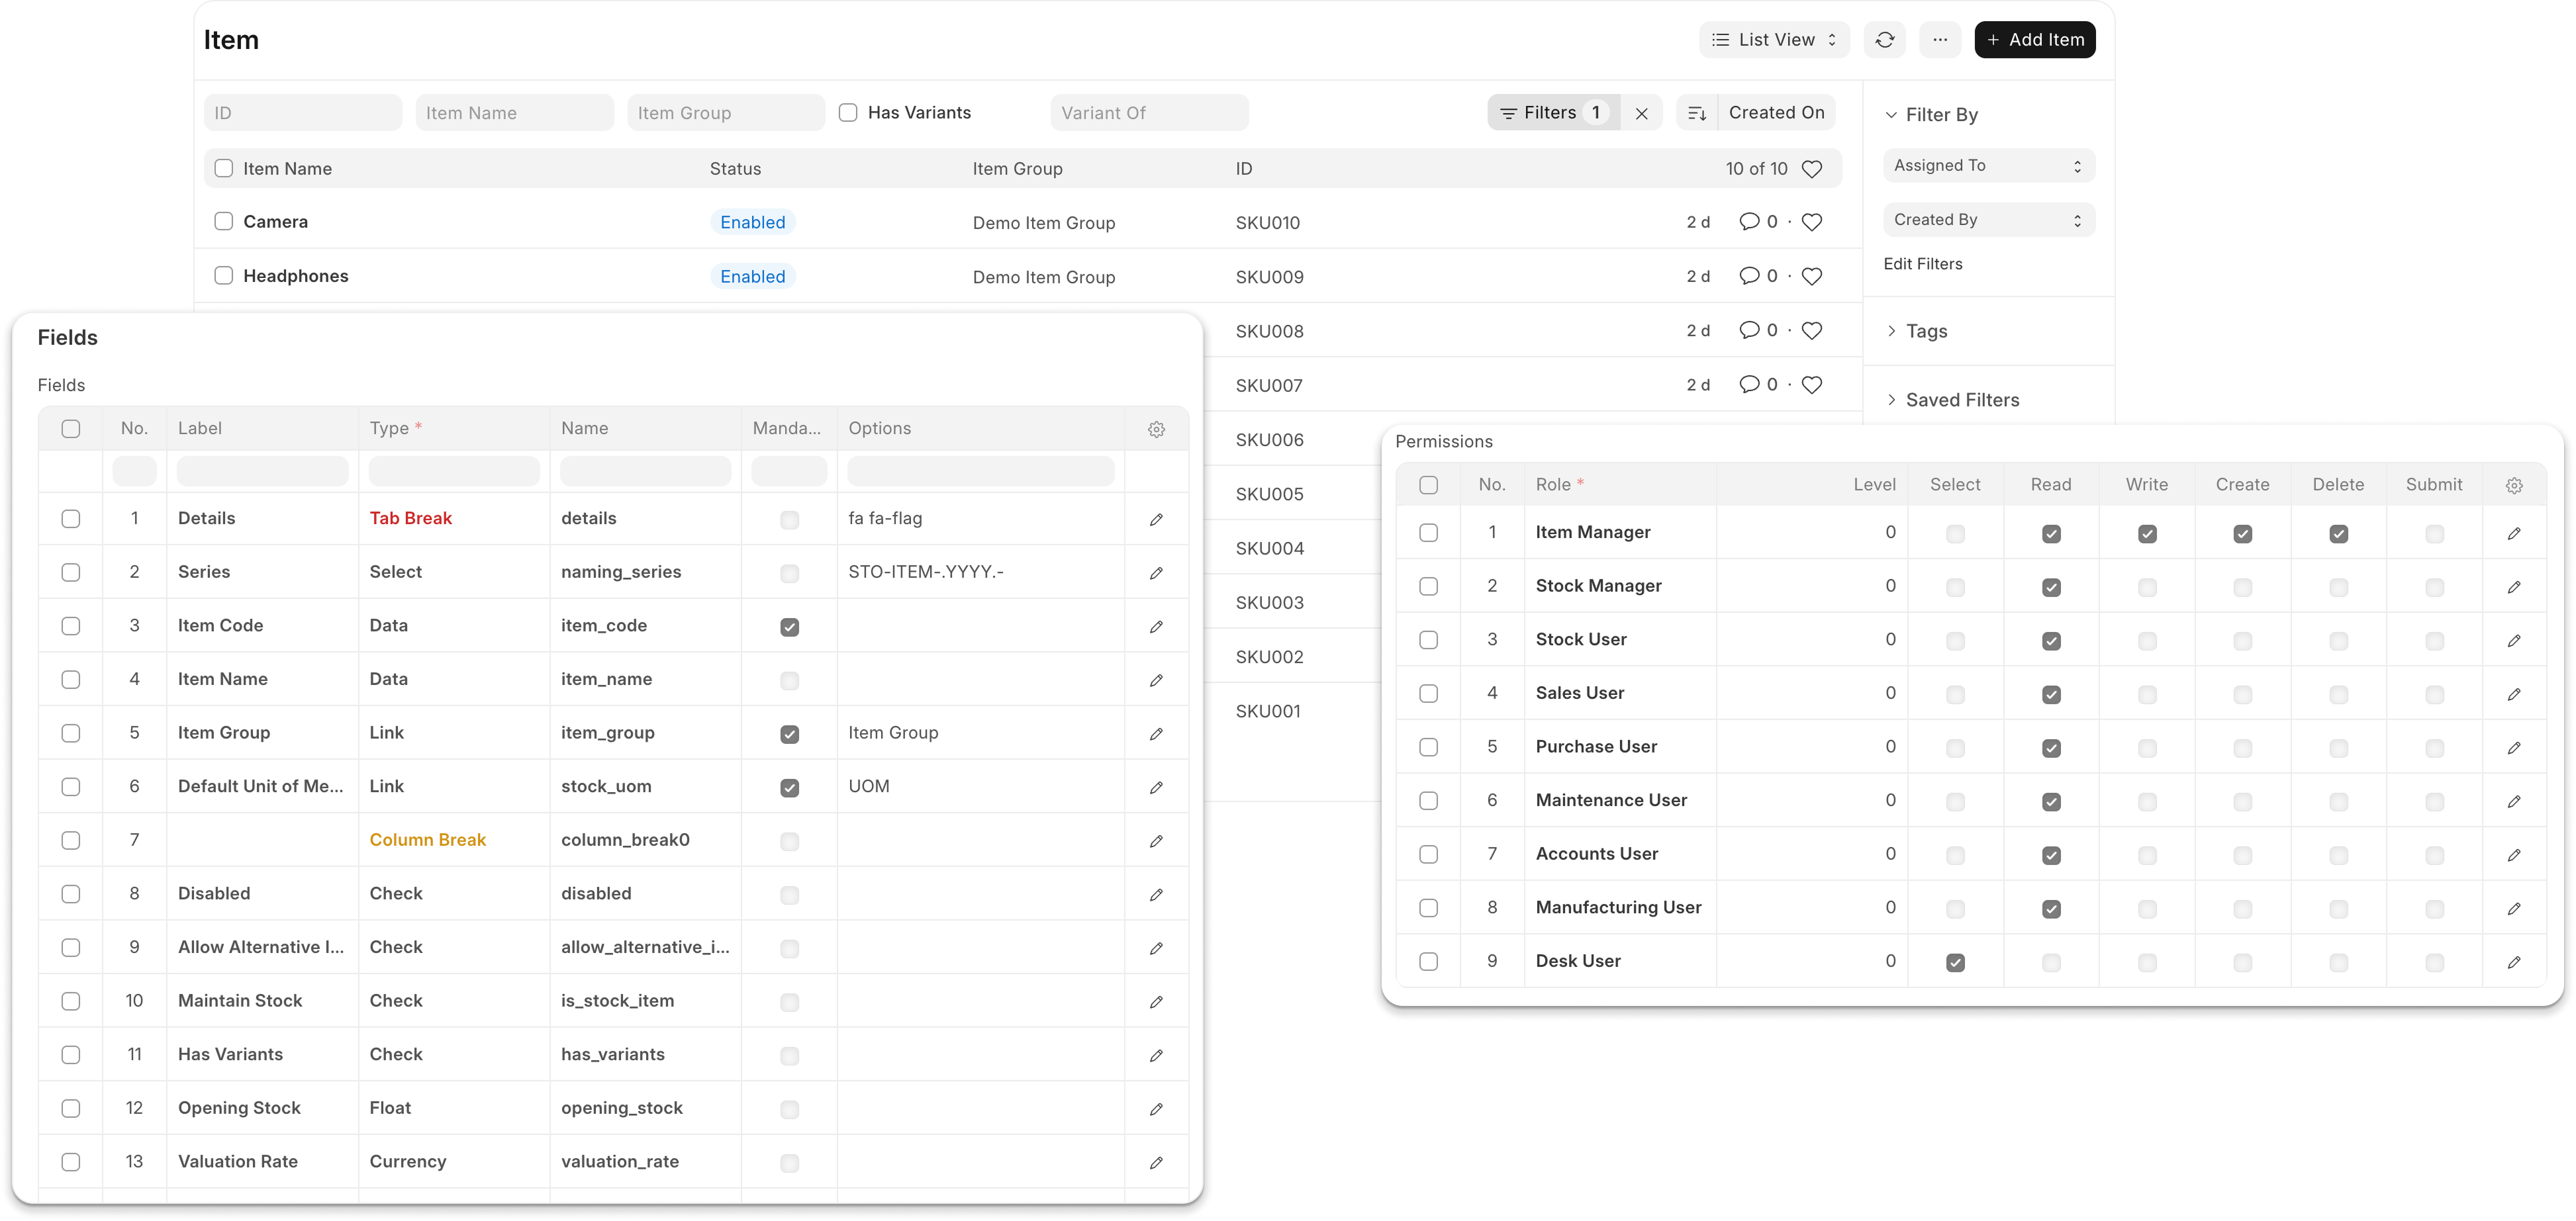The height and width of the screenshot is (1221, 2576).
Task: Edit Sales User permission row pencil
Action: click(2514, 694)
